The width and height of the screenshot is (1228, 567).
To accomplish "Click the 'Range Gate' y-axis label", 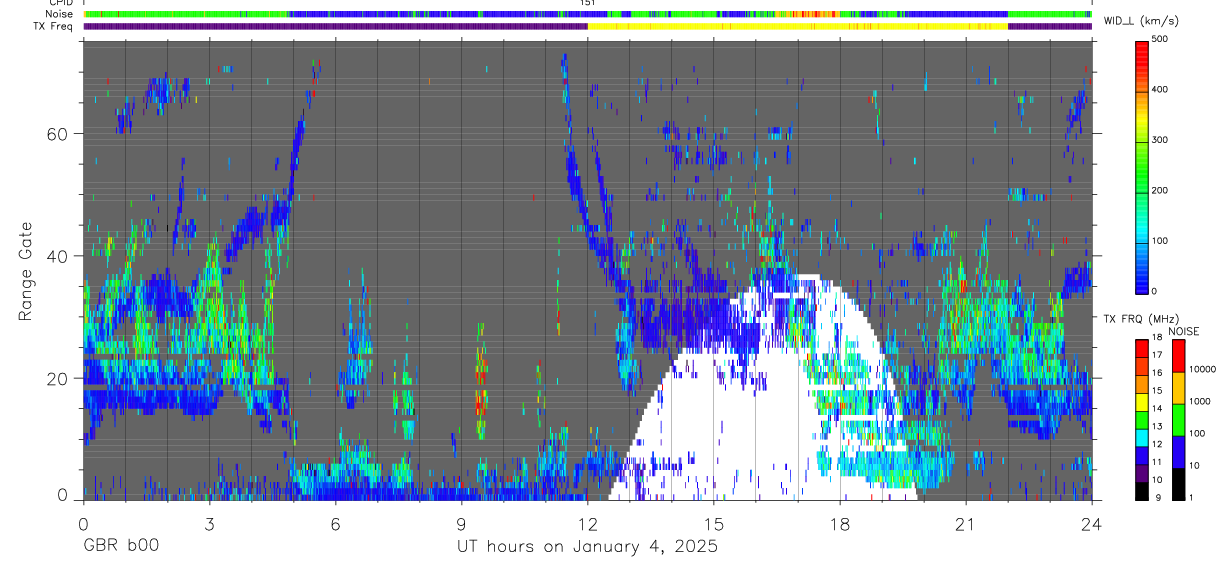I will [x=25, y=271].
